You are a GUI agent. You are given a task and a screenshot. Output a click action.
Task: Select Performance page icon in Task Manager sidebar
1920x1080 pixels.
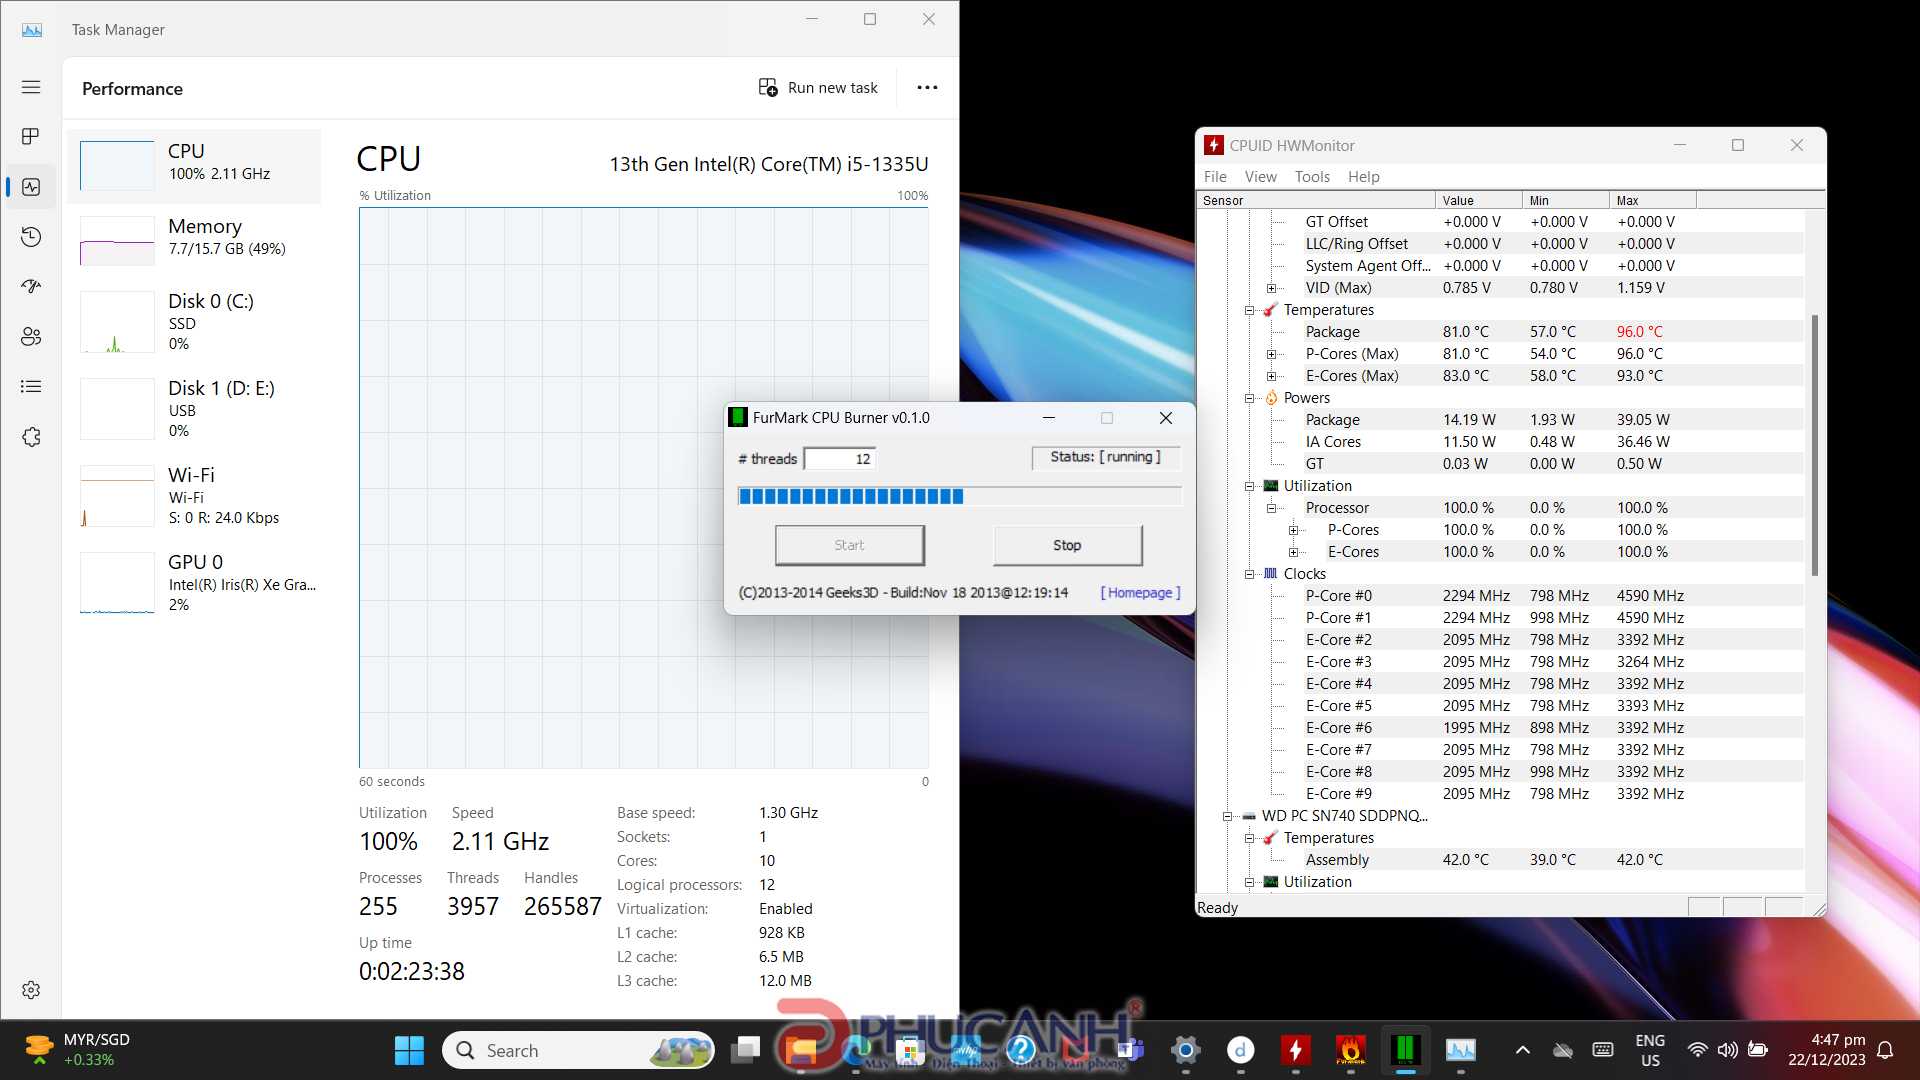(31, 187)
